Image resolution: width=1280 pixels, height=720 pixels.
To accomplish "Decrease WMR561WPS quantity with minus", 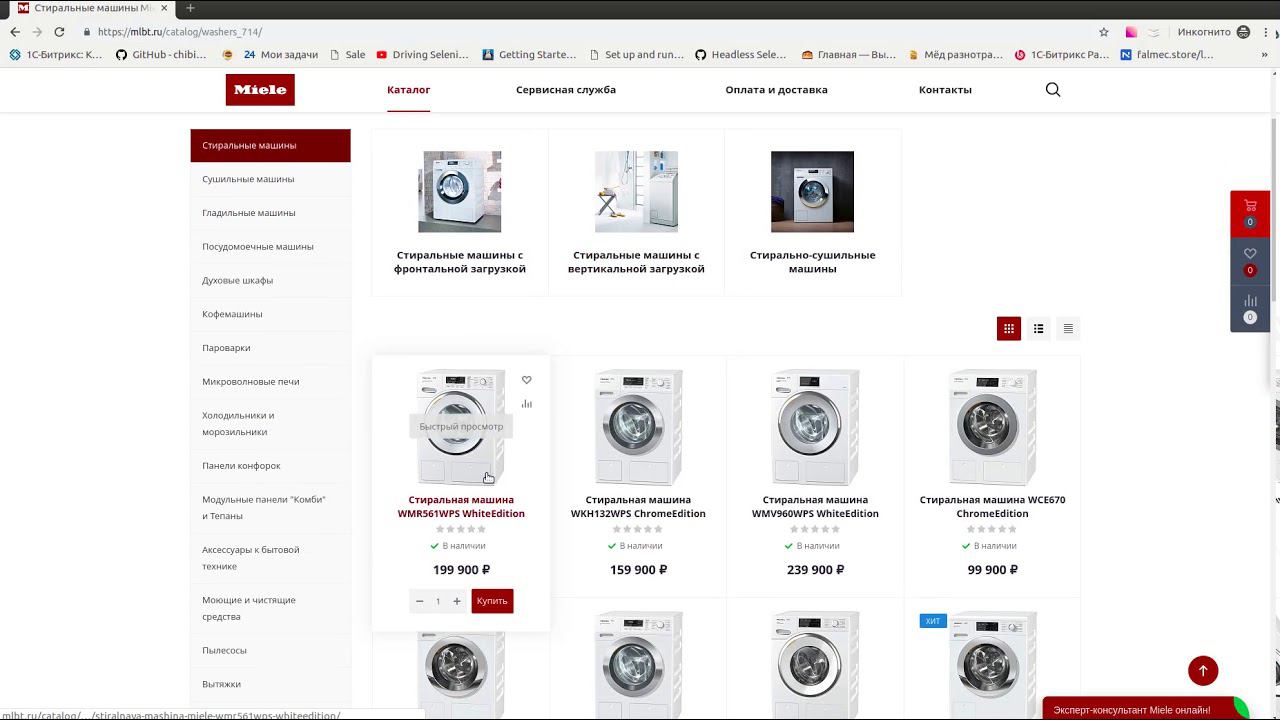I will tap(419, 601).
